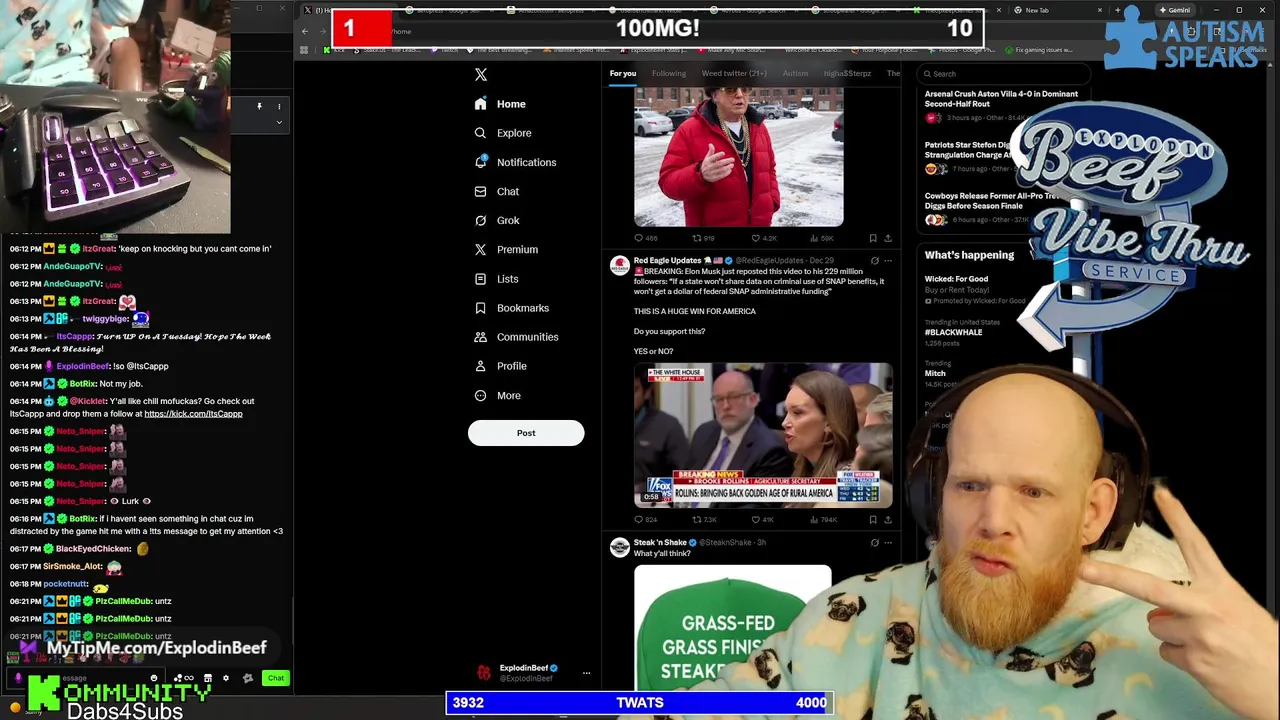Open the Weed twitter (21+) tab
This screenshot has width=1280, height=720.
tap(734, 73)
